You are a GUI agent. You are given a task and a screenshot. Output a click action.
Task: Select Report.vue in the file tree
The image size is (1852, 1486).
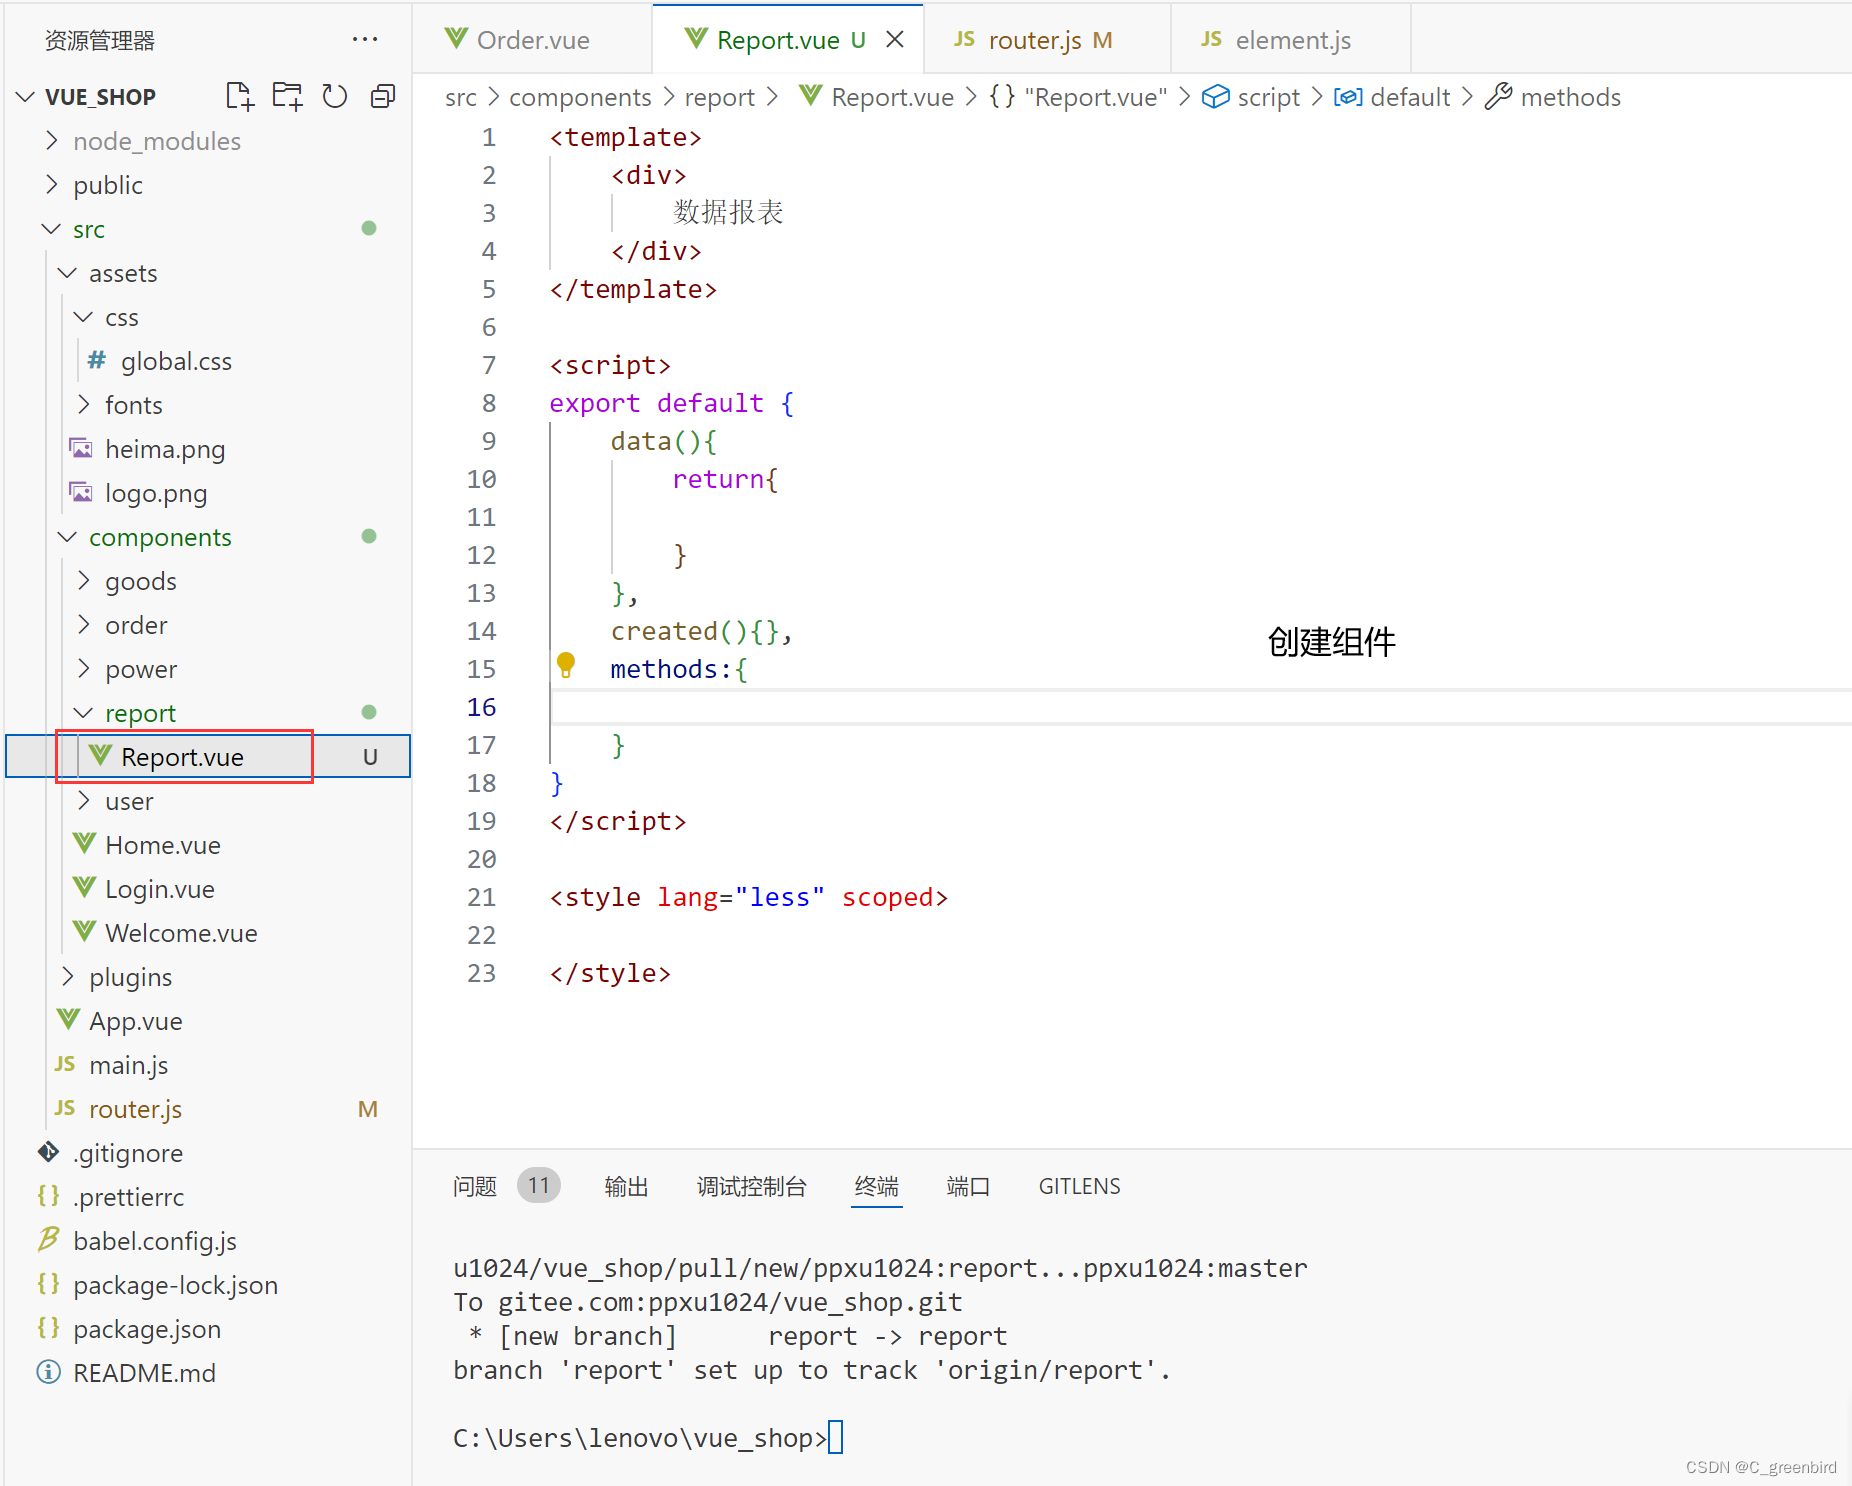tap(208, 756)
